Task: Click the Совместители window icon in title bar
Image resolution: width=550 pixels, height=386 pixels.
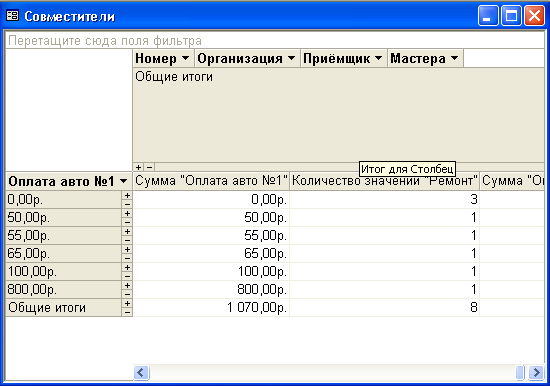Action: point(13,16)
